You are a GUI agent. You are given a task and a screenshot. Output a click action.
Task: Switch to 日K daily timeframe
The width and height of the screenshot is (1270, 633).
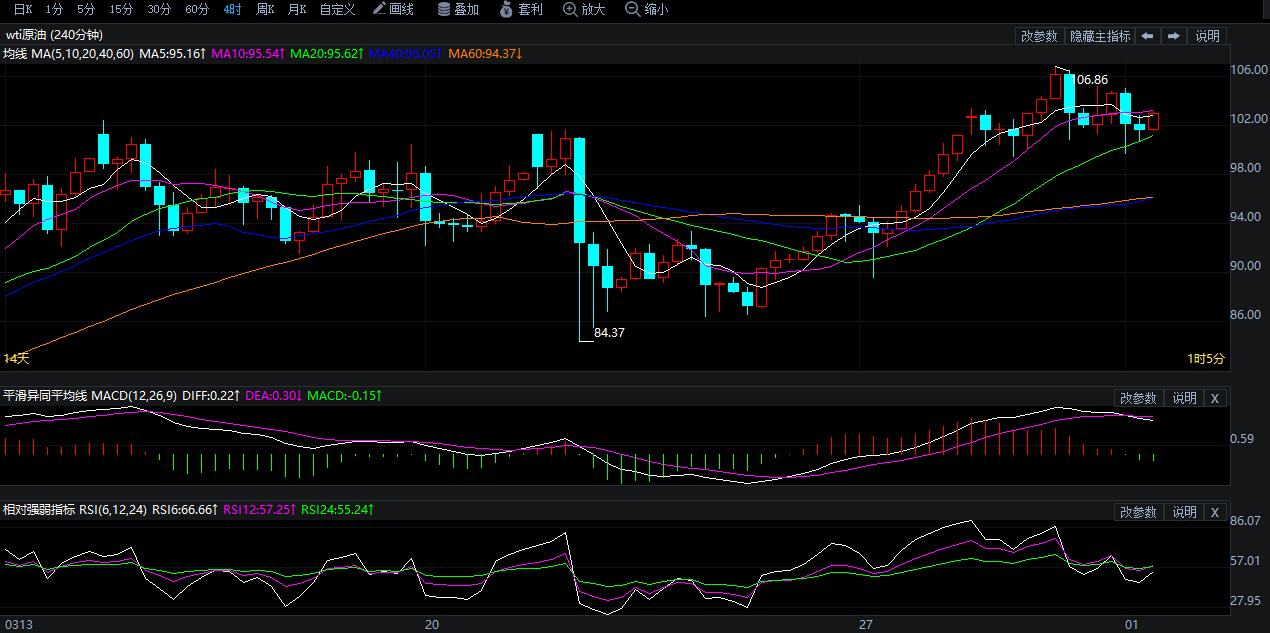22,9
